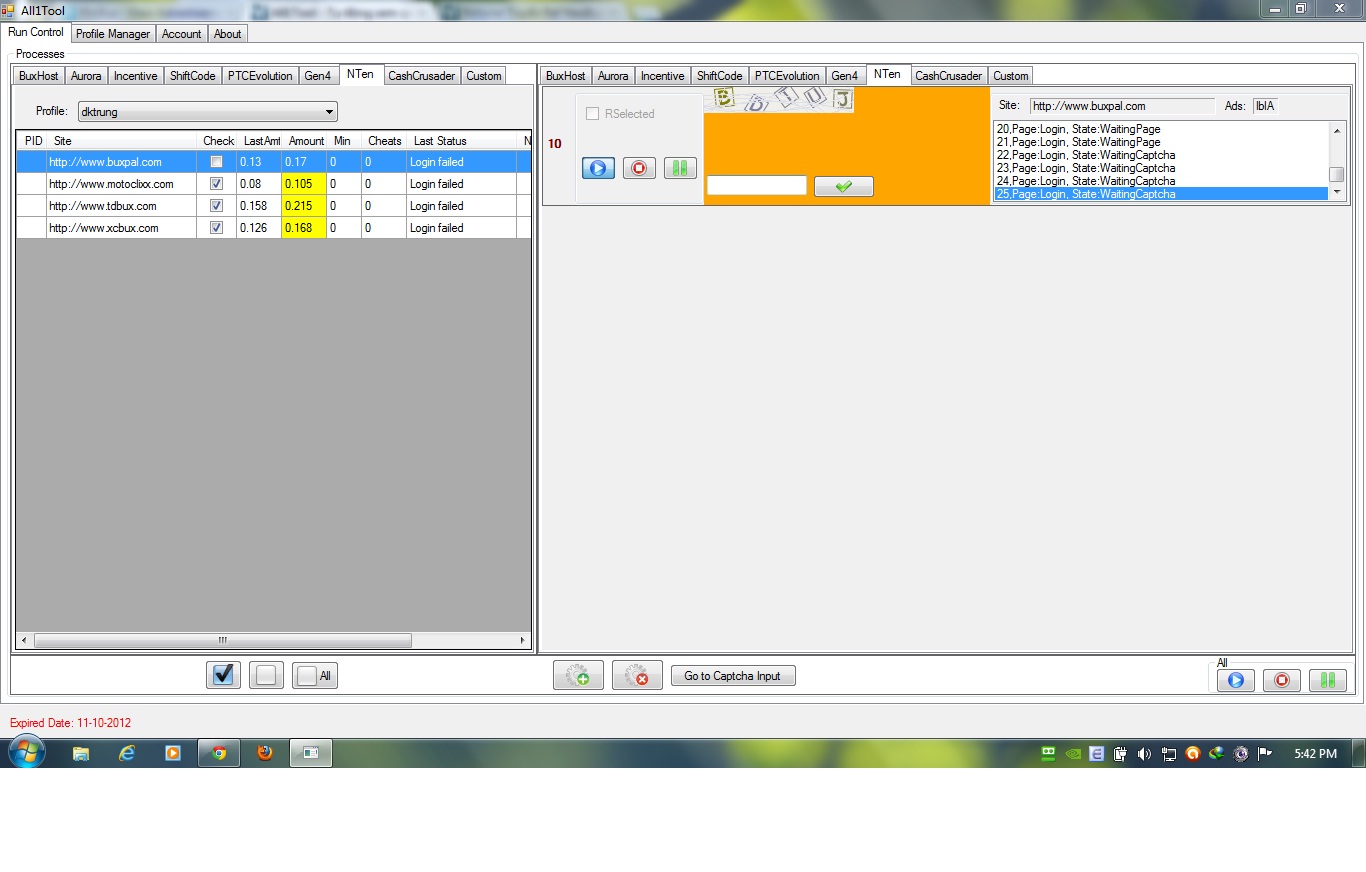Remove a process with the red X icon

pos(637,676)
